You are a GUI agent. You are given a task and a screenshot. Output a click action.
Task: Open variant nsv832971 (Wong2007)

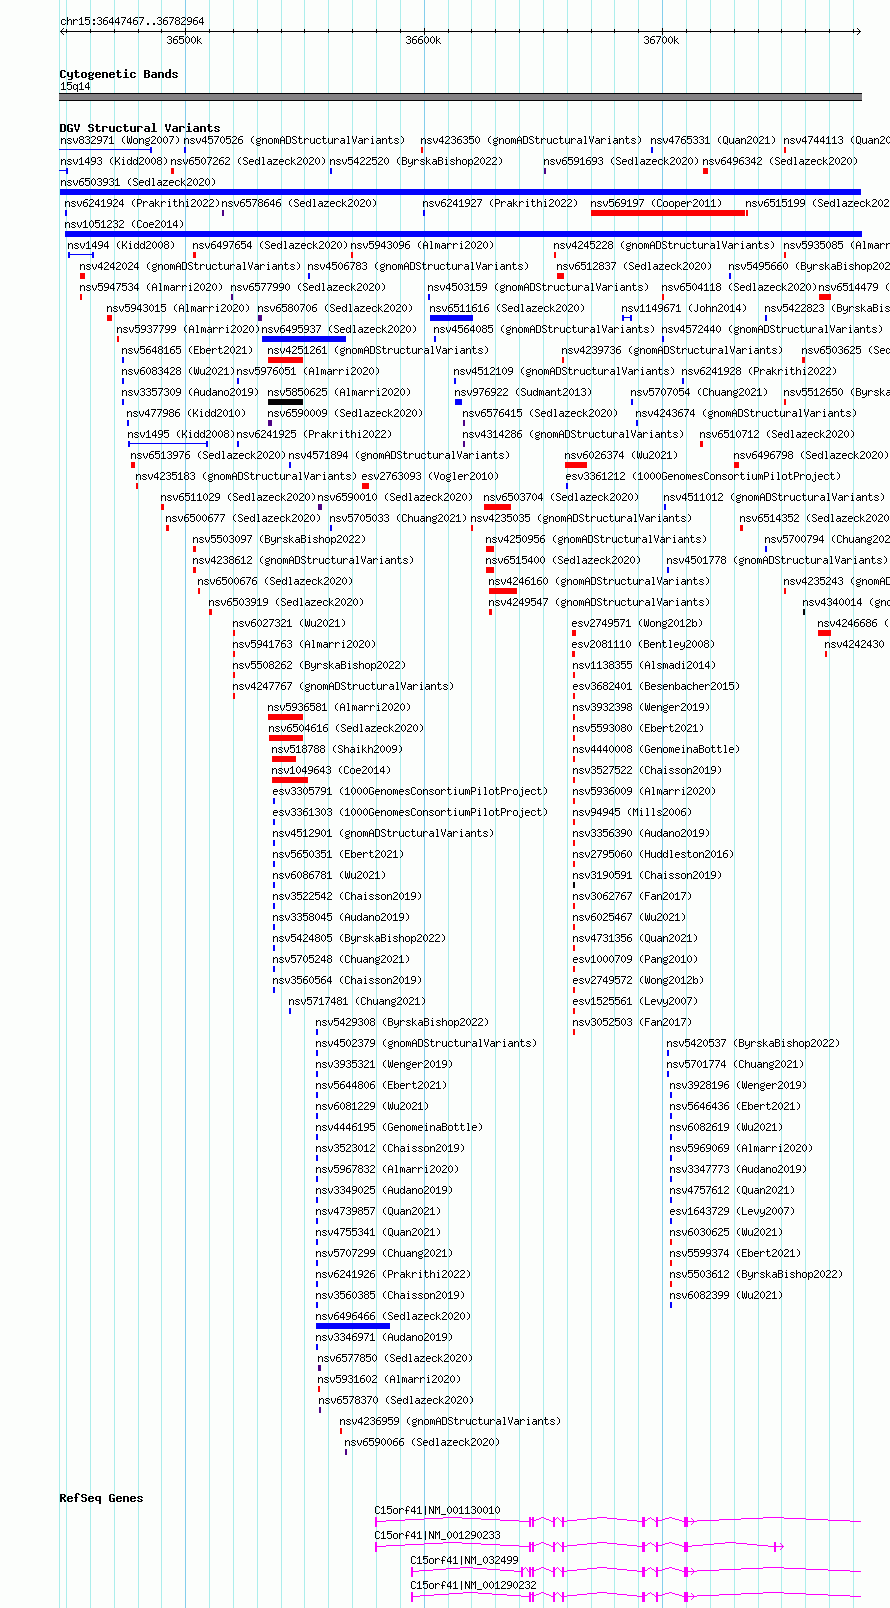pyautogui.click(x=119, y=140)
